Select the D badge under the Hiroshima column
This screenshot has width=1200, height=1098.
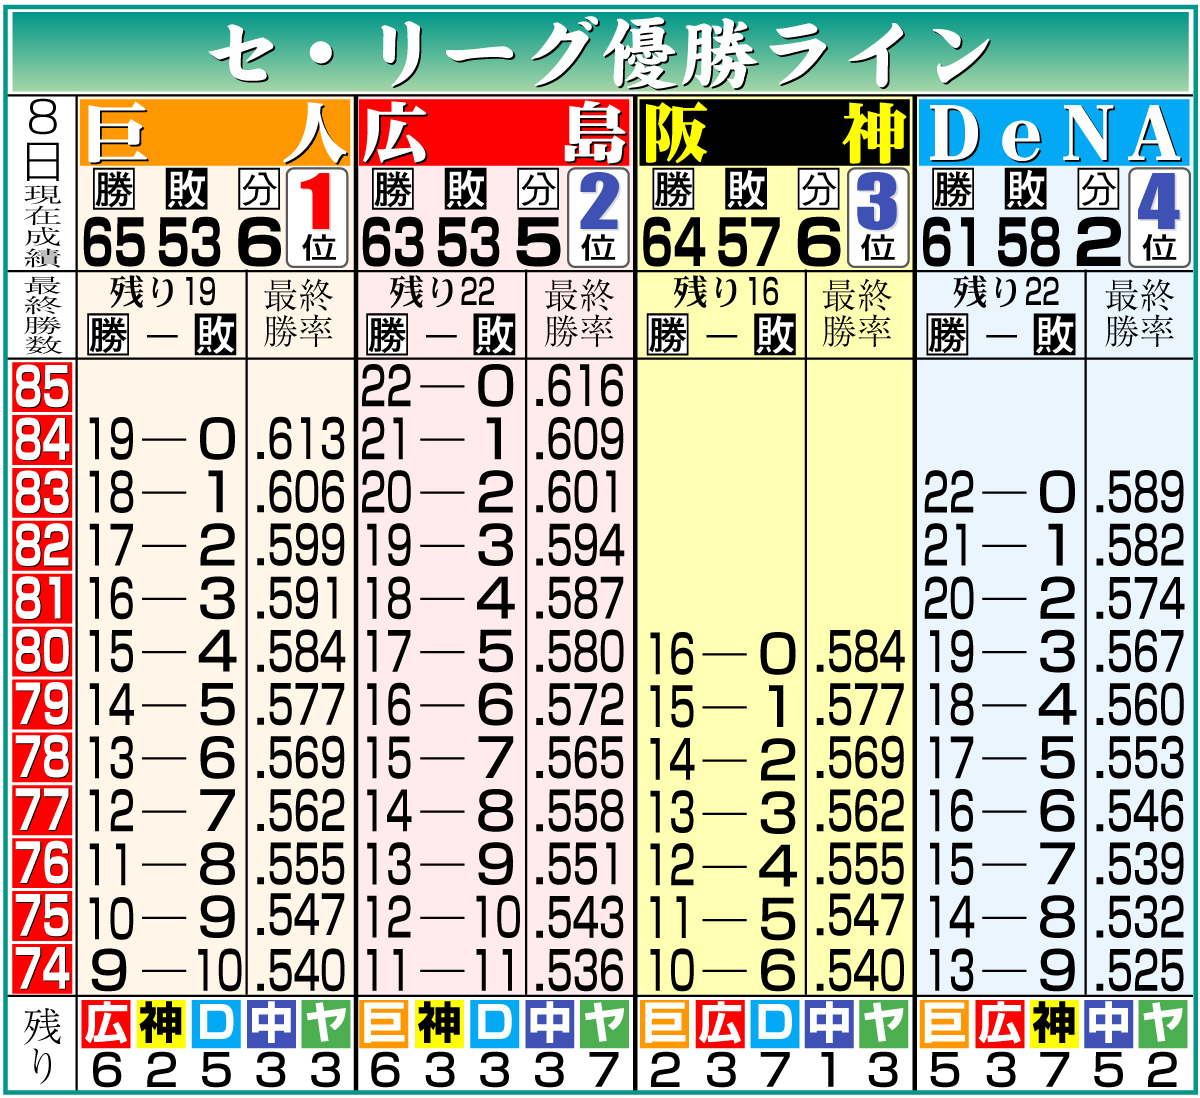(x=495, y=1024)
